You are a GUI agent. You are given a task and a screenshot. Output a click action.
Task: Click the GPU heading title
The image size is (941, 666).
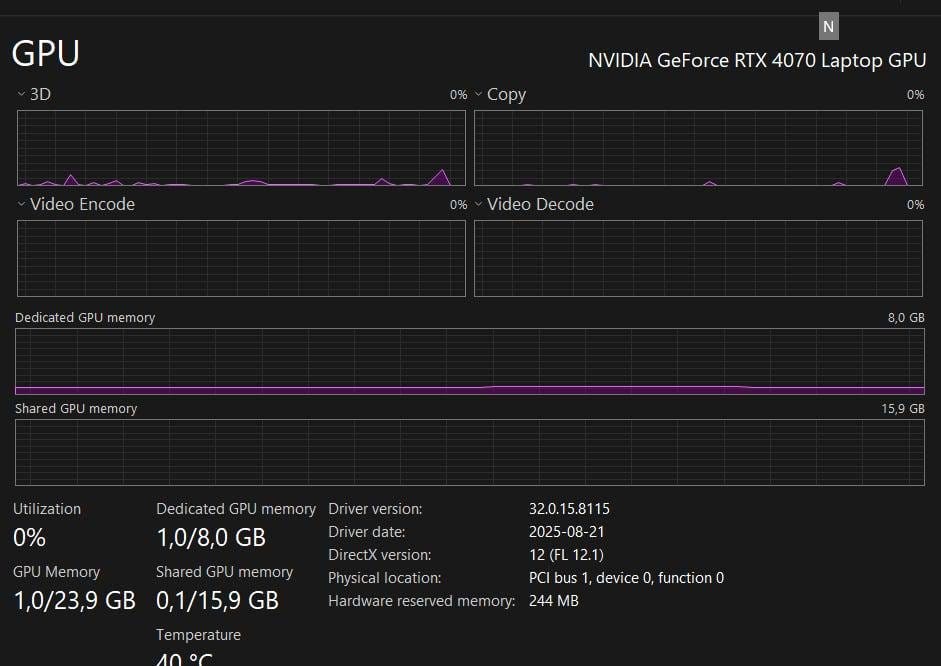[x=46, y=53]
